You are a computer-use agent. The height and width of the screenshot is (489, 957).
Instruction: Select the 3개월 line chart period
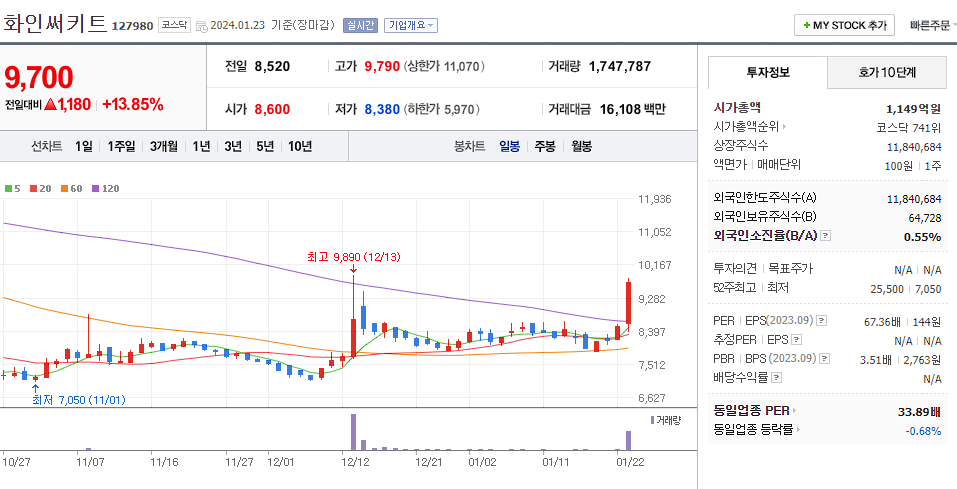[x=164, y=147]
